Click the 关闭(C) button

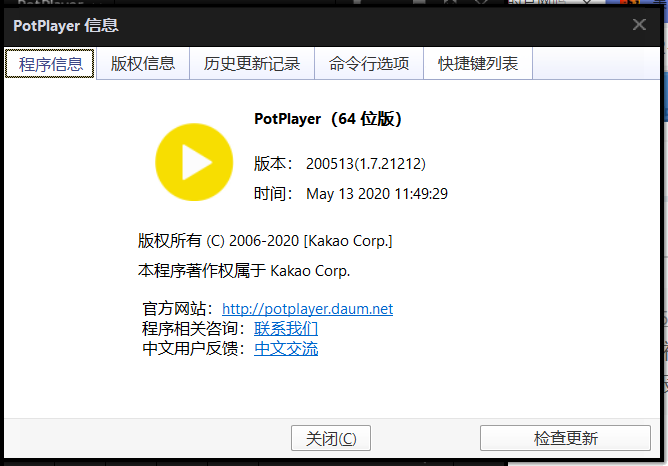click(331, 438)
